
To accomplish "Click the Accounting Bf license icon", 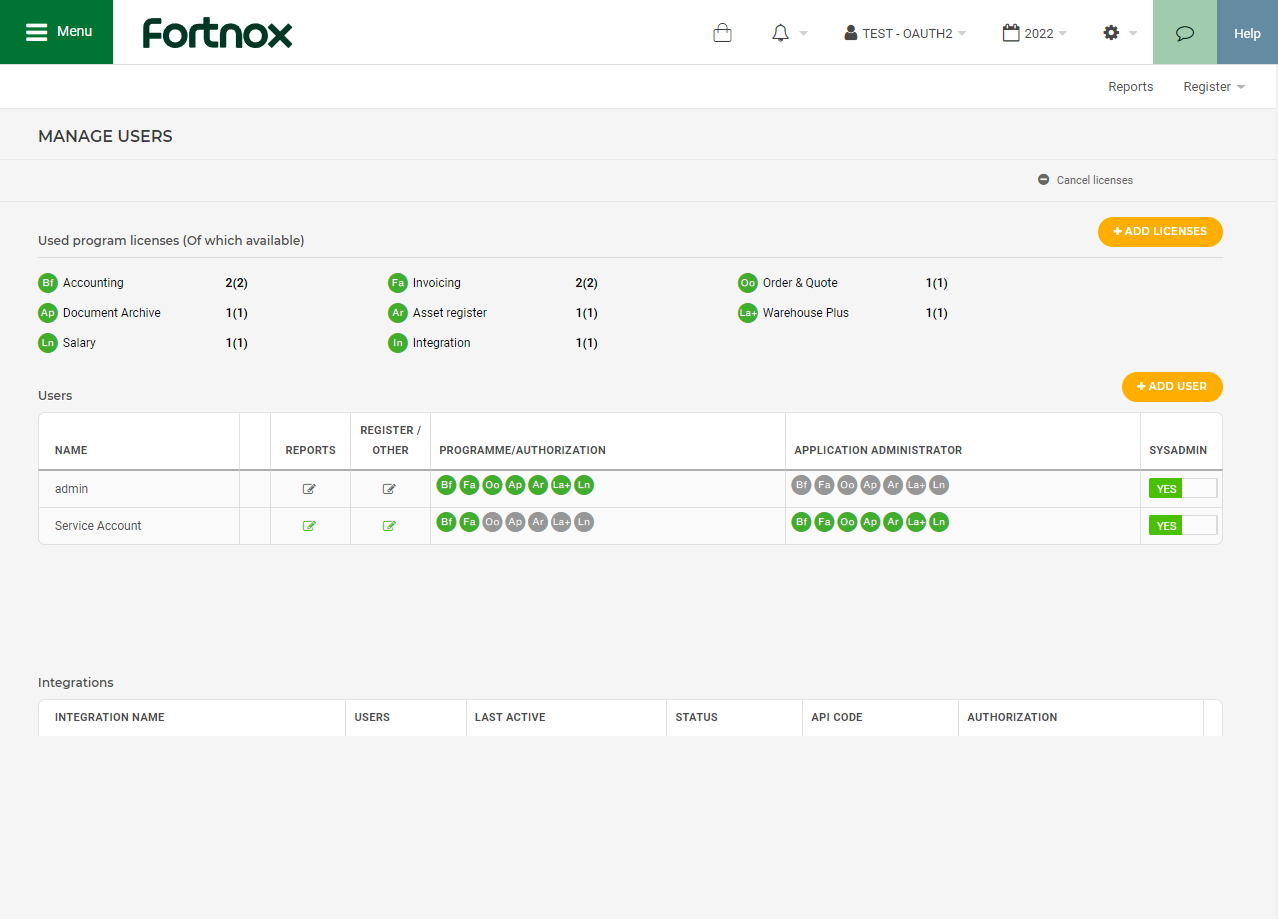I will pos(48,283).
